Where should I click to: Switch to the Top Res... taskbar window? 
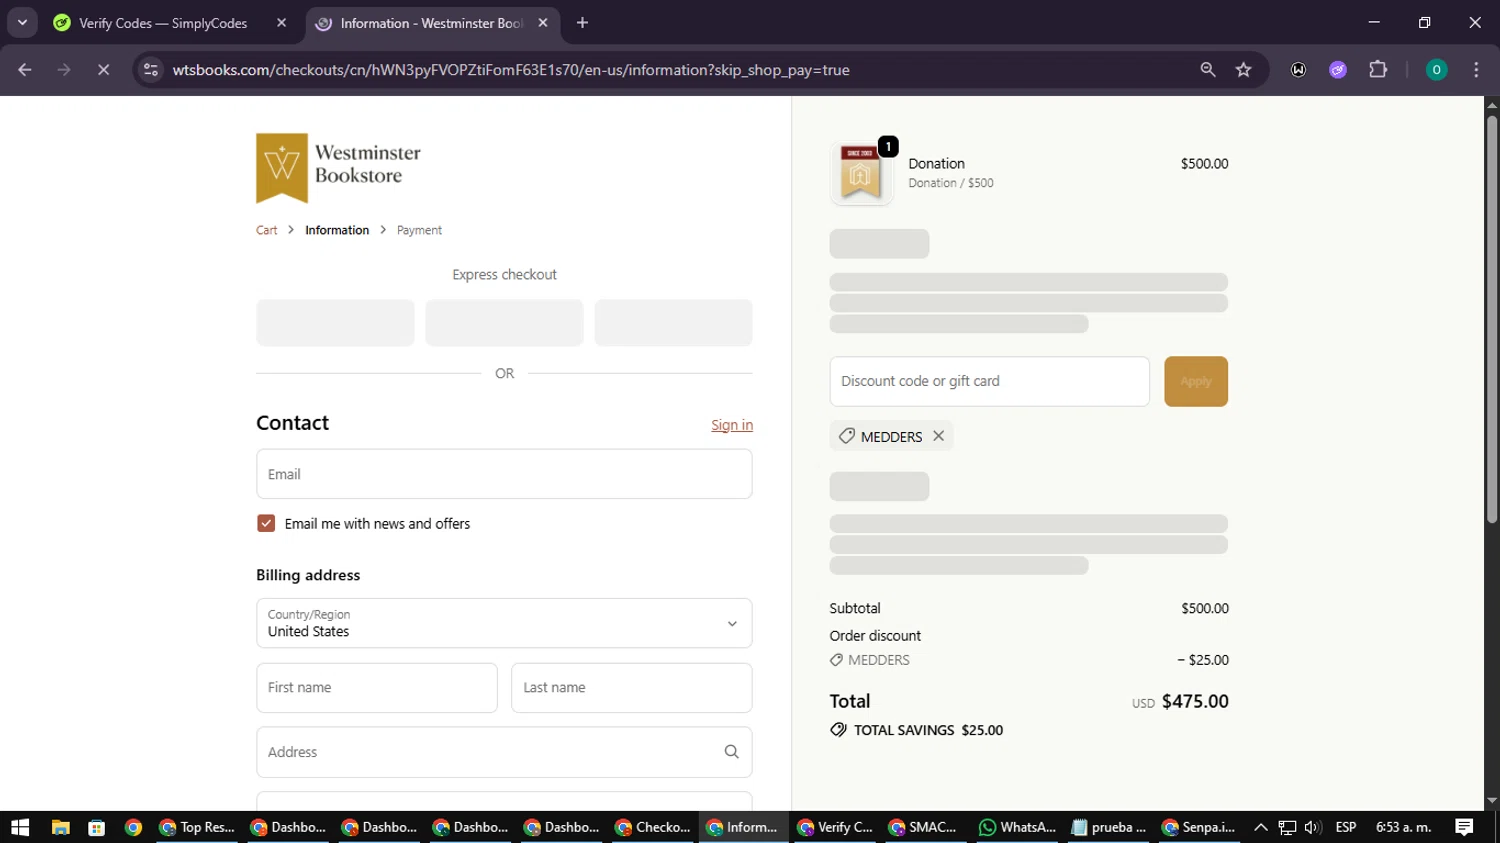197,827
